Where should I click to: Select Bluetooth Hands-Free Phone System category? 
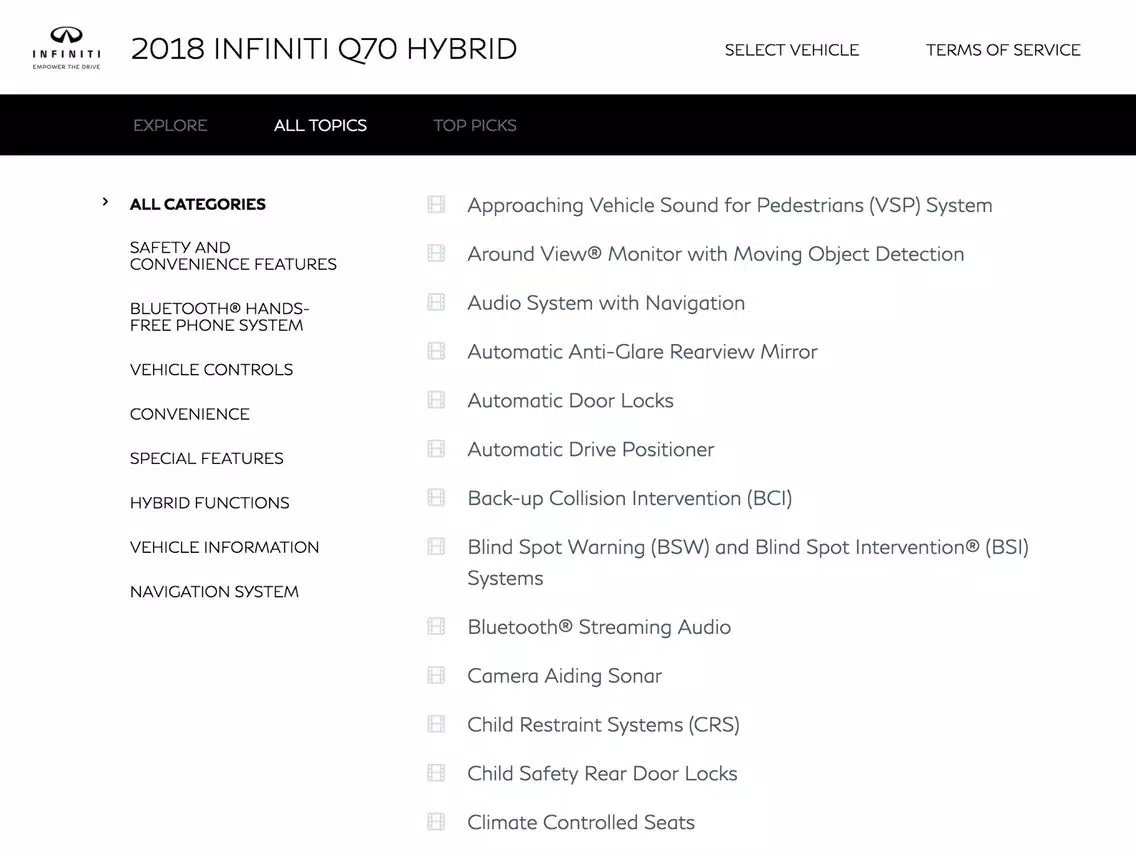click(220, 317)
